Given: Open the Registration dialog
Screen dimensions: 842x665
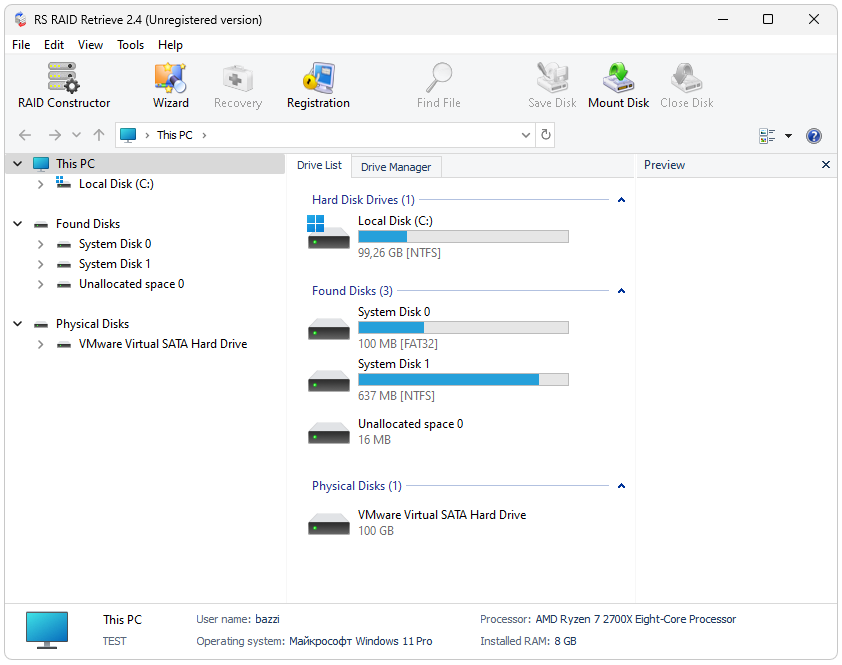Looking at the screenshot, I should (x=318, y=85).
